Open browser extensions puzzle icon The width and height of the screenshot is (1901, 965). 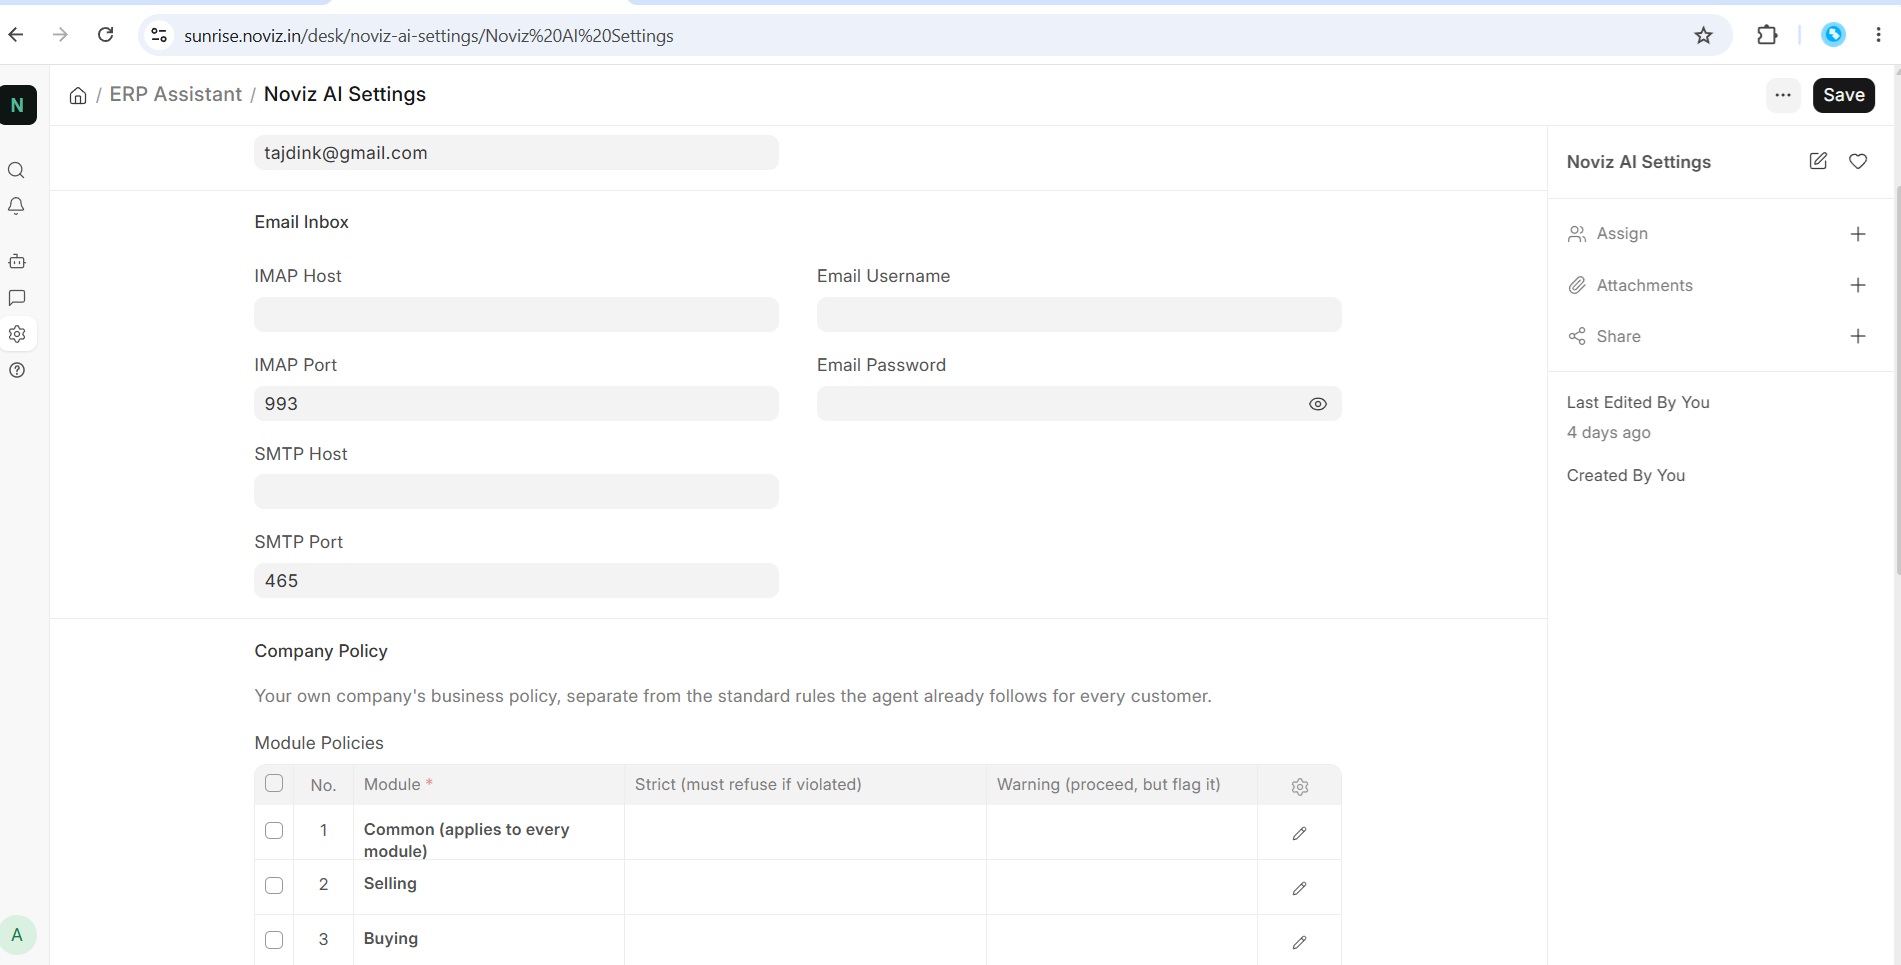pyautogui.click(x=1767, y=35)
